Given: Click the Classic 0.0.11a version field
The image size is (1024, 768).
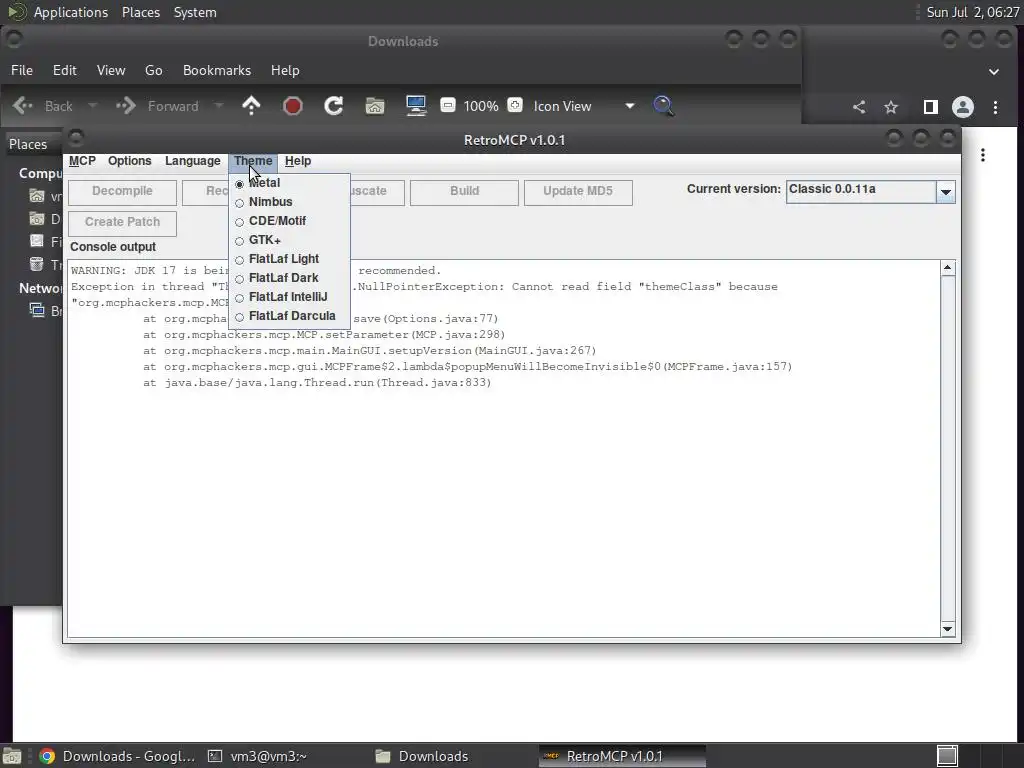Looking at the screenshot, I should click(x=861, y=192).
